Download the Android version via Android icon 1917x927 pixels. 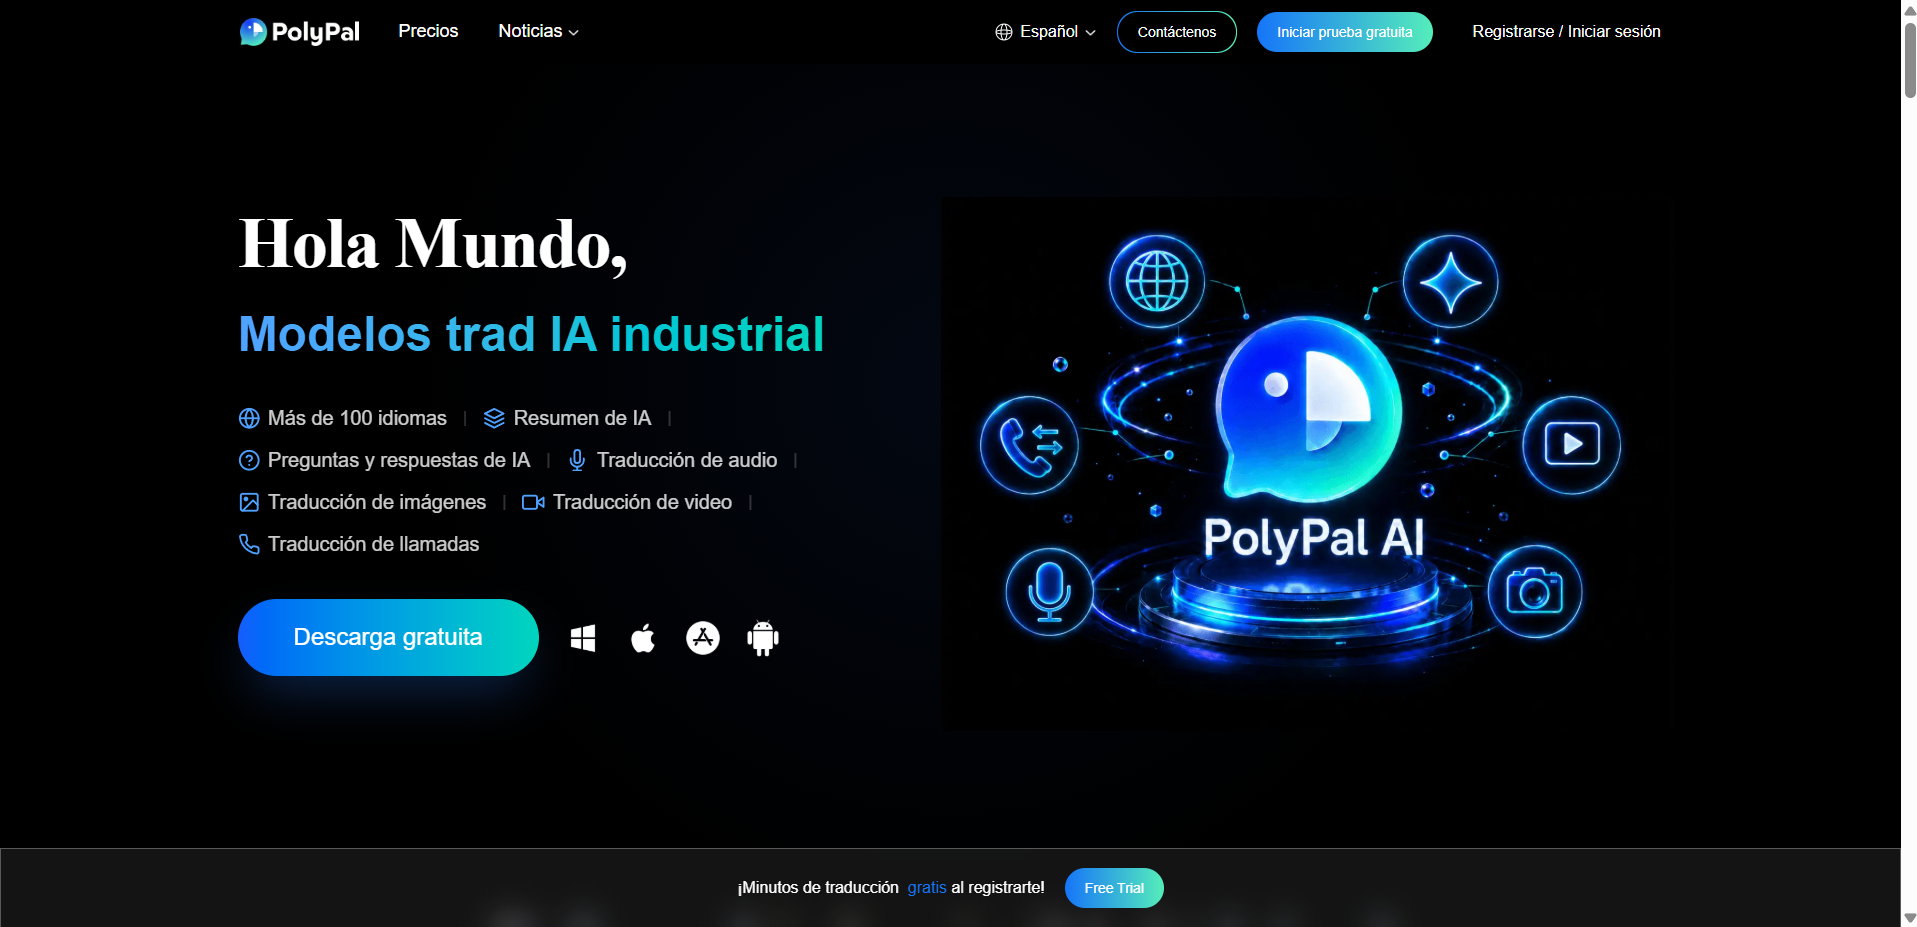click(x=763, y=638)
